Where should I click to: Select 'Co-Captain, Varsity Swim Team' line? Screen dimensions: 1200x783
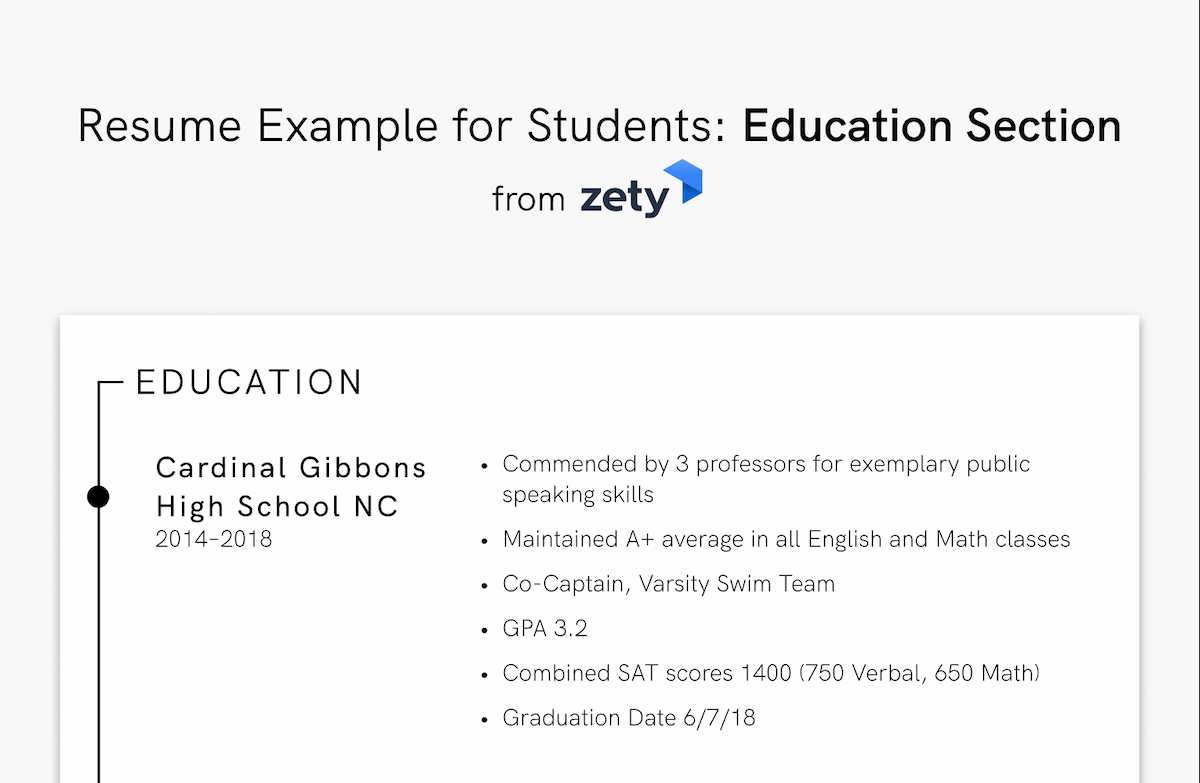[x=668, y=584]
